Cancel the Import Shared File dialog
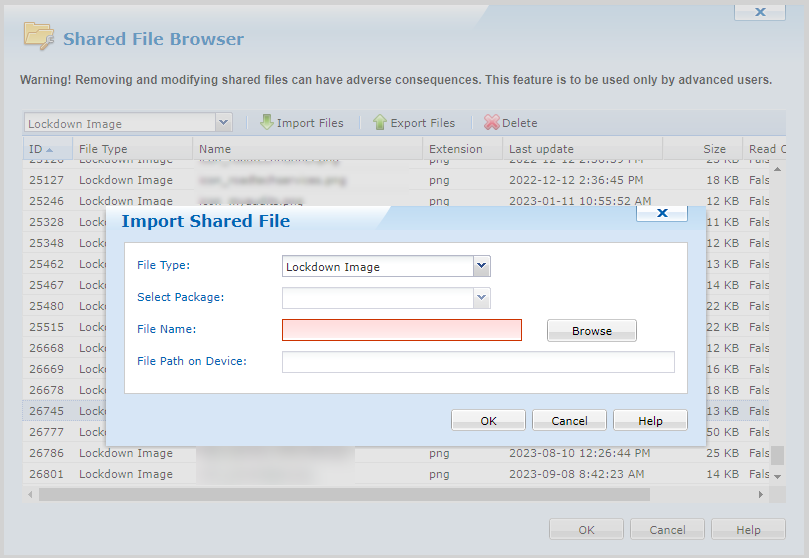 coord(569,421)
